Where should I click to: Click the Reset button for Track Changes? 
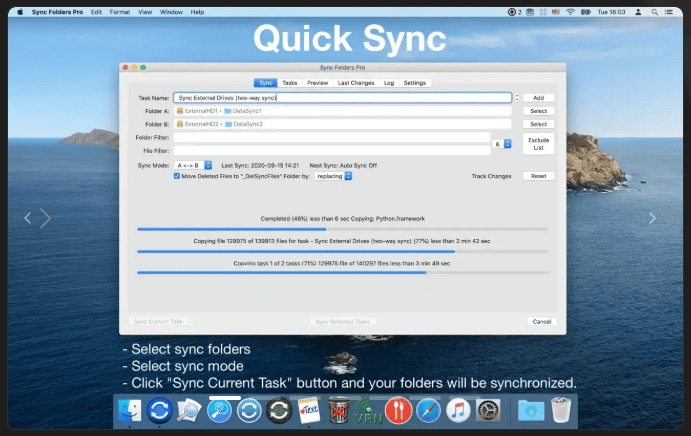539,176
